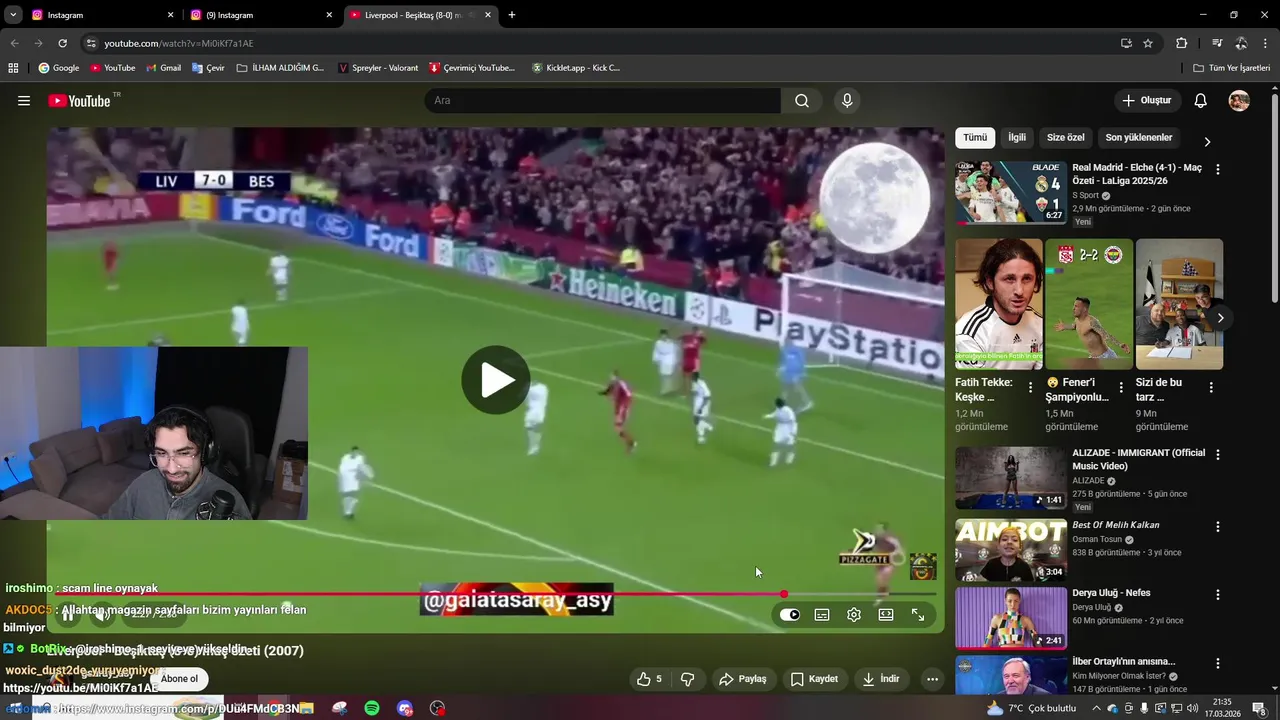Open the ALIZADE - IMMIGRANT video title
Image resolution: width=1280 pixels, height=720 pixels.
pos(1139,460)
